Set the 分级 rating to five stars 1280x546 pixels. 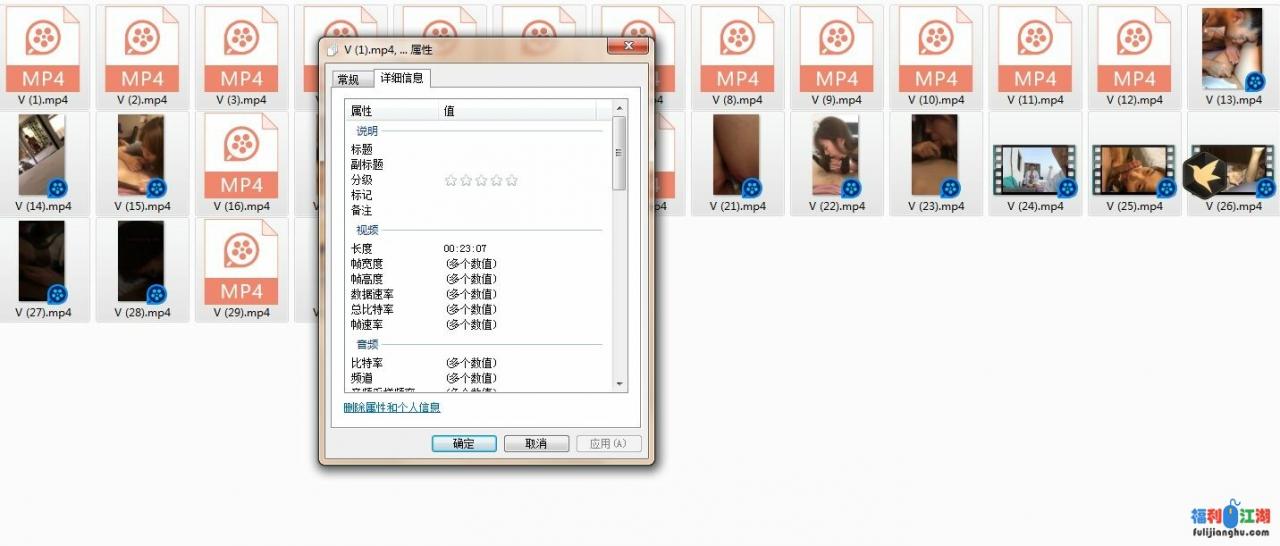(512, 180)
